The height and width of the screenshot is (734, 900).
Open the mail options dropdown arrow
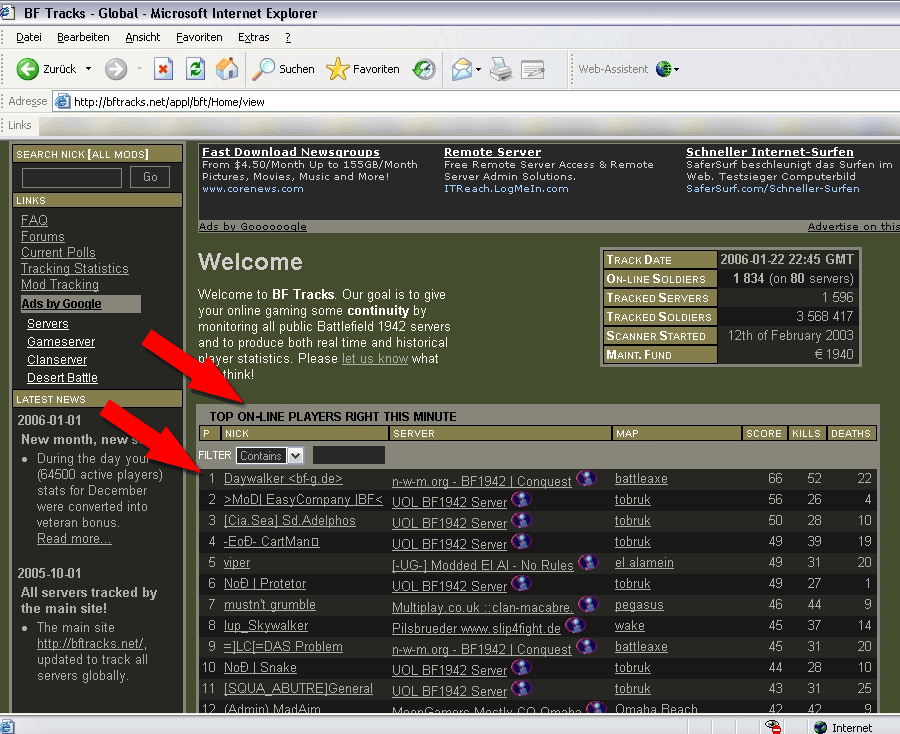[478, 69]
